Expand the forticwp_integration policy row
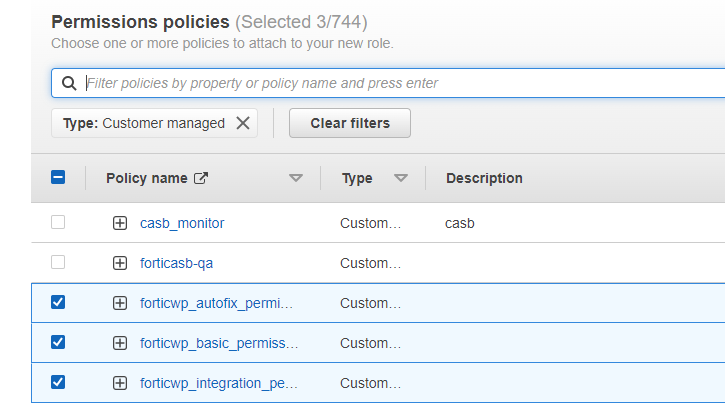 [x=120, y=383]
